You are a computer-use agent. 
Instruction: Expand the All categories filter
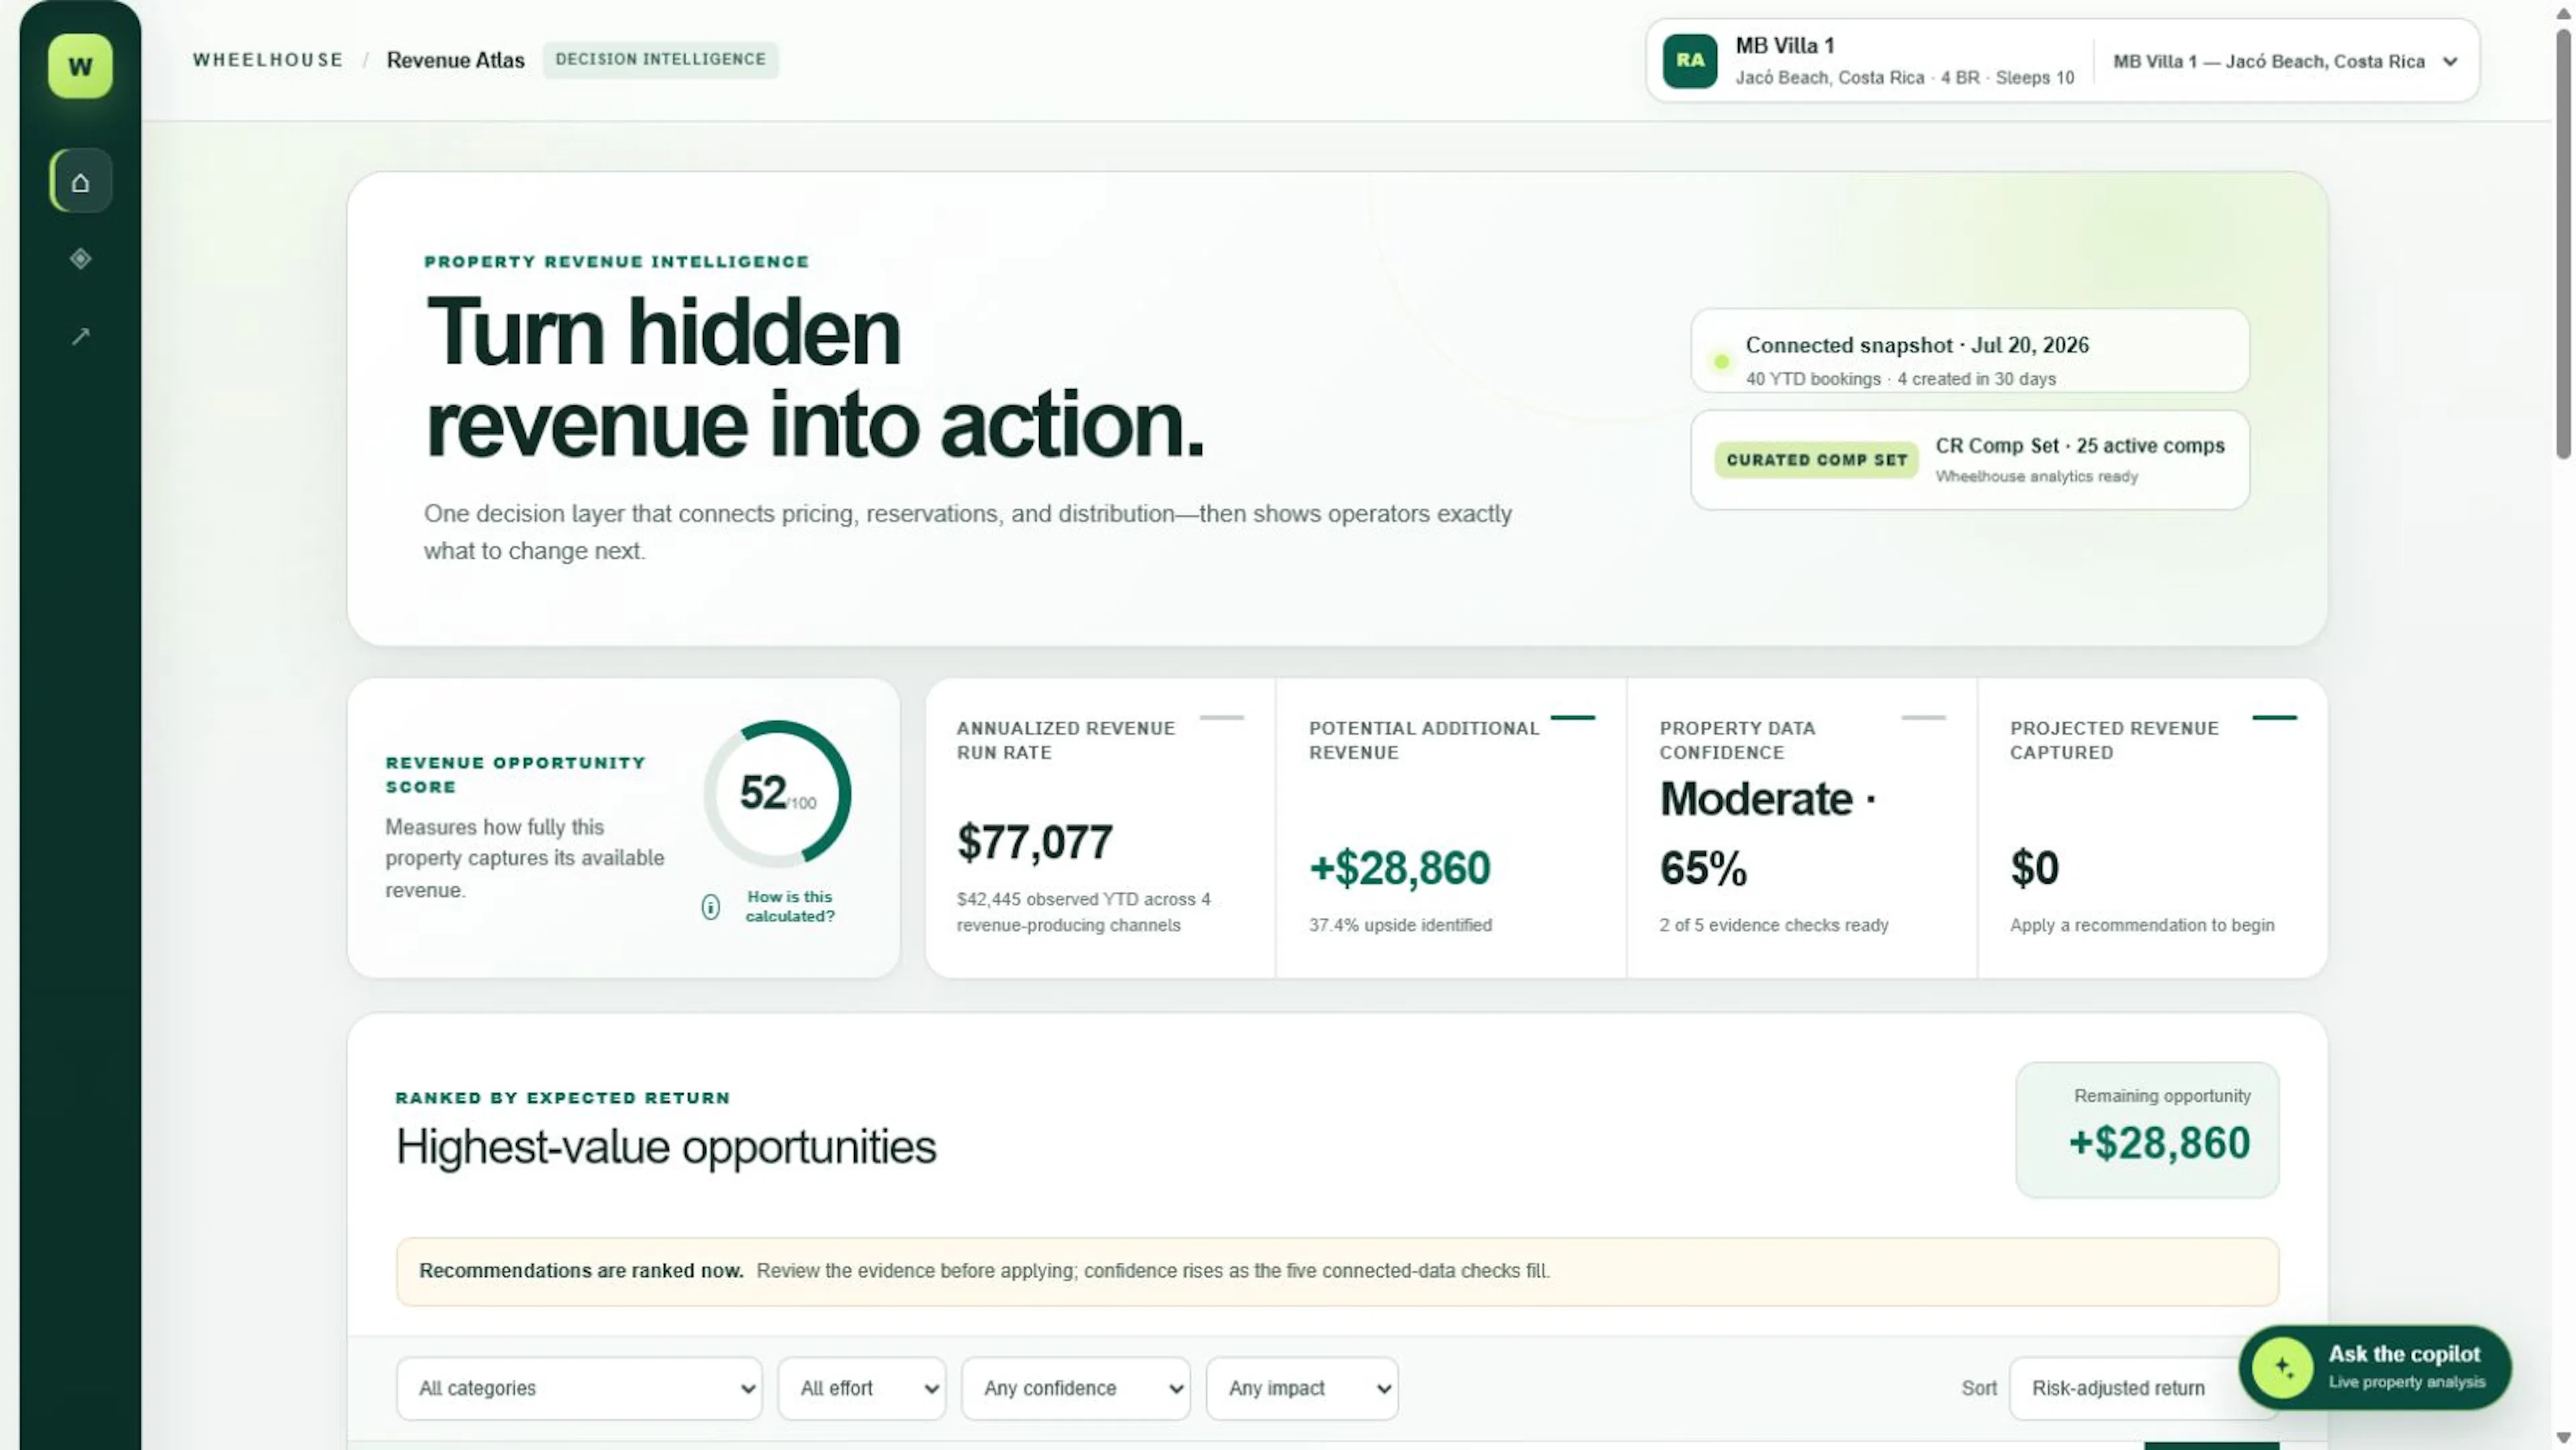[x=579, y=1388]
